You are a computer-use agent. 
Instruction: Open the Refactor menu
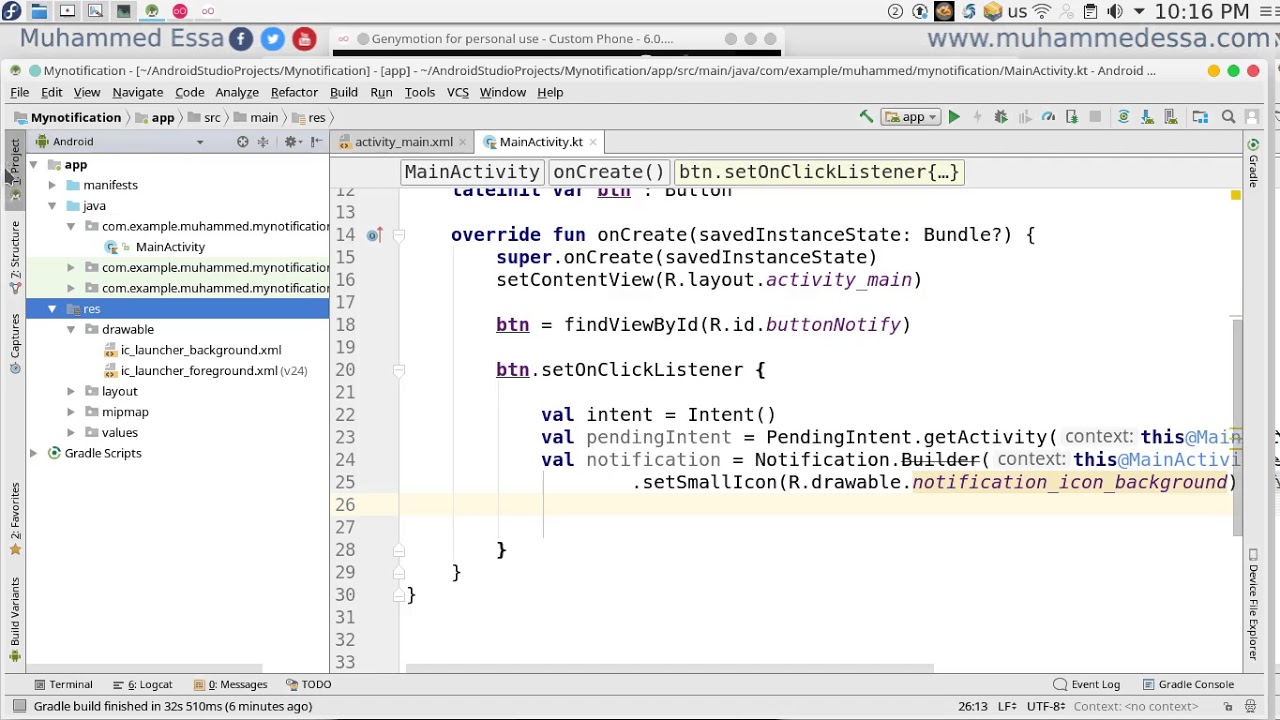pyautogui.click(x=294, y=92)
